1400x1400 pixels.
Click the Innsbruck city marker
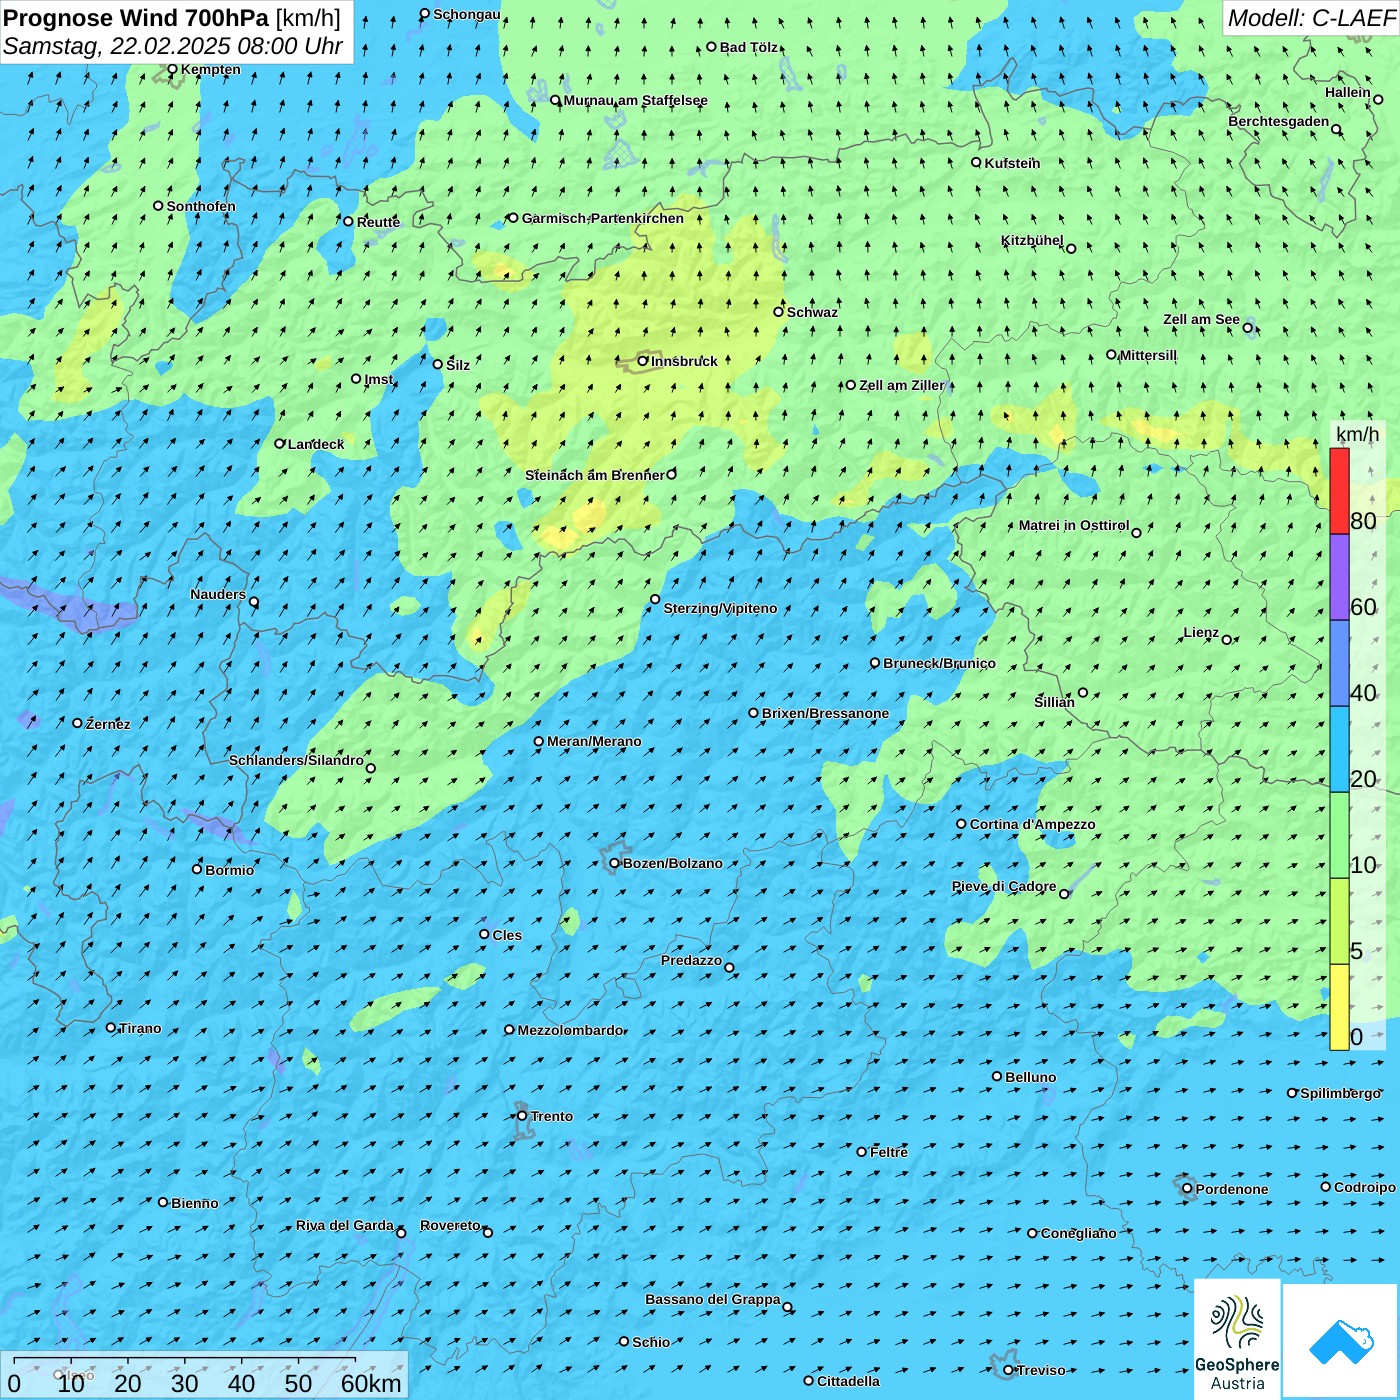click(643, 361)
